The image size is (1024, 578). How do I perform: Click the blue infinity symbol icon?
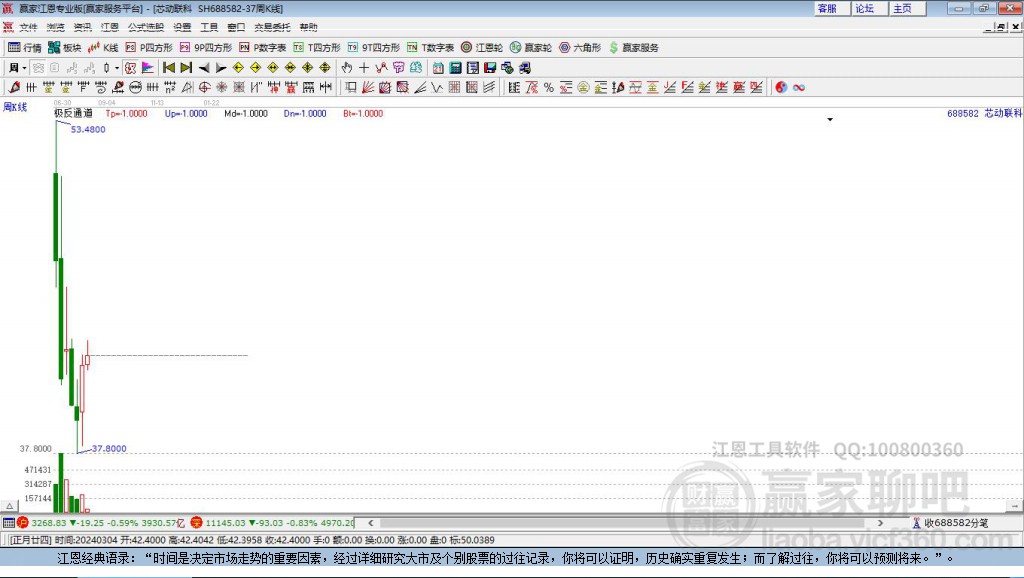tap(799, 88)
